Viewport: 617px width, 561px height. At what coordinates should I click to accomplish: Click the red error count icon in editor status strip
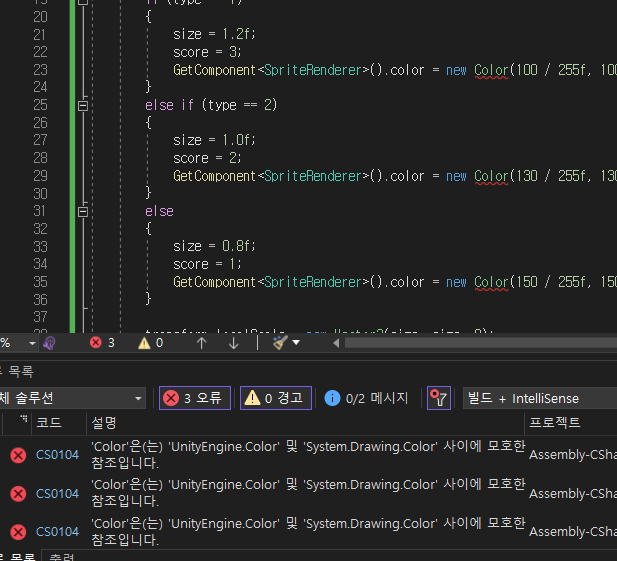pyautogui.click(x=96, y=343)
